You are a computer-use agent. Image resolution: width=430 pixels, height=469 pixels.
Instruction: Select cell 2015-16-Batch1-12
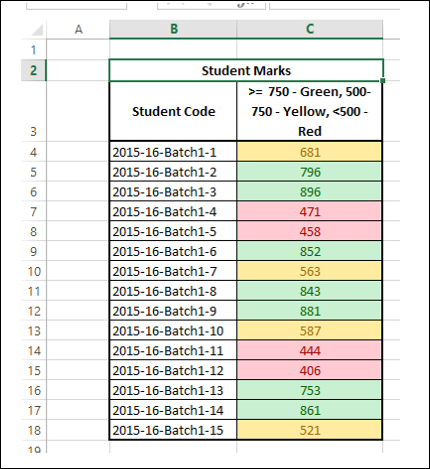point(173,370)
